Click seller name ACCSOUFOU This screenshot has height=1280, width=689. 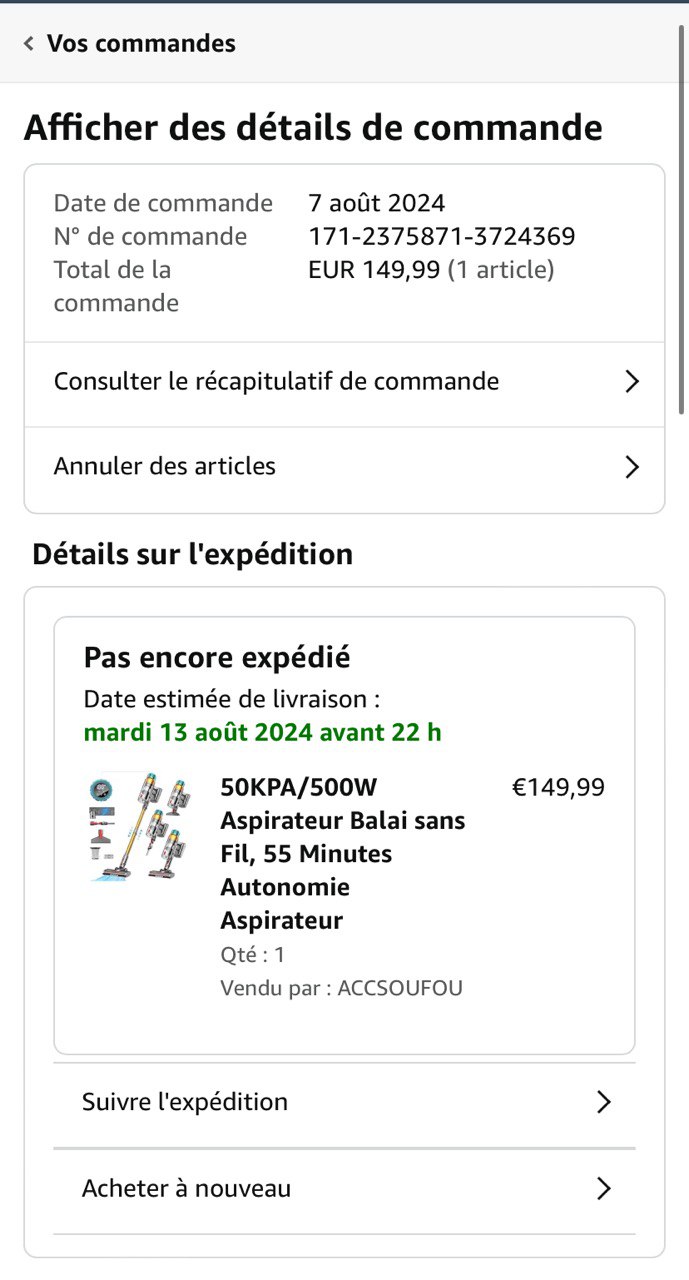pyautogui.click(x=400, y=989)
